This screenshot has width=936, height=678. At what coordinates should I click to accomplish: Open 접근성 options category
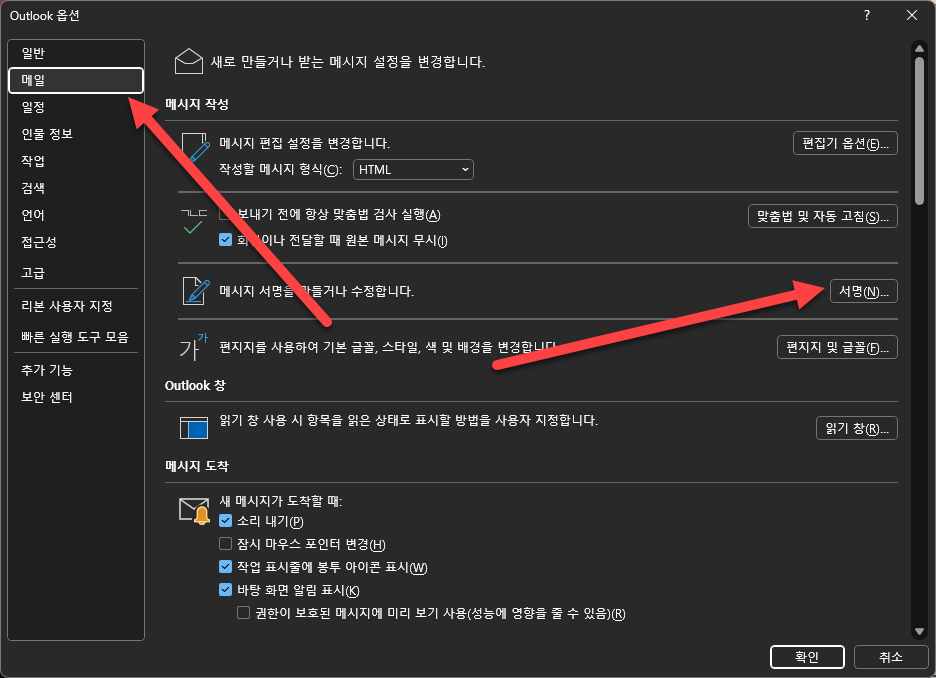[x=76, y=242]
